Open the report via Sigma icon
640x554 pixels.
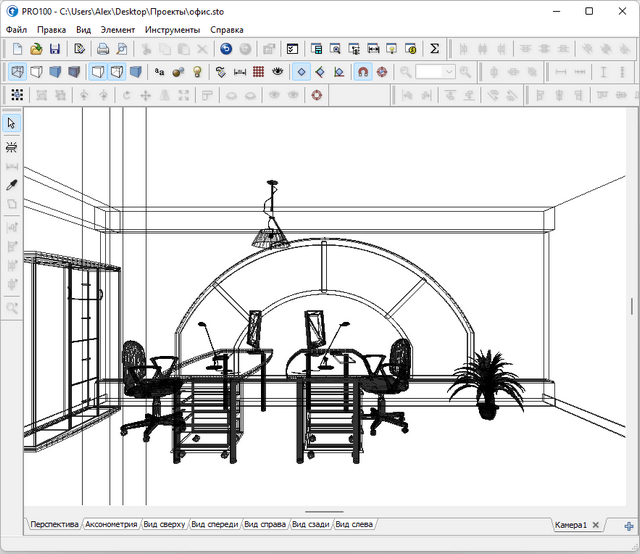point(434,48)
